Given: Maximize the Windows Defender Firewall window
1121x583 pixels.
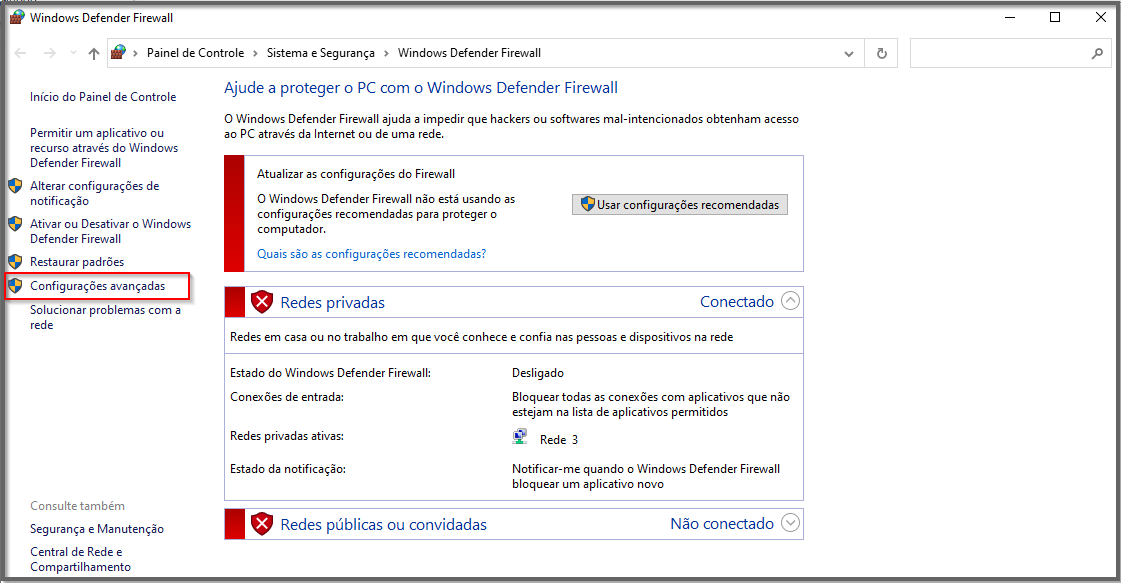Looking at the screenshot, I should point(1055,17).
